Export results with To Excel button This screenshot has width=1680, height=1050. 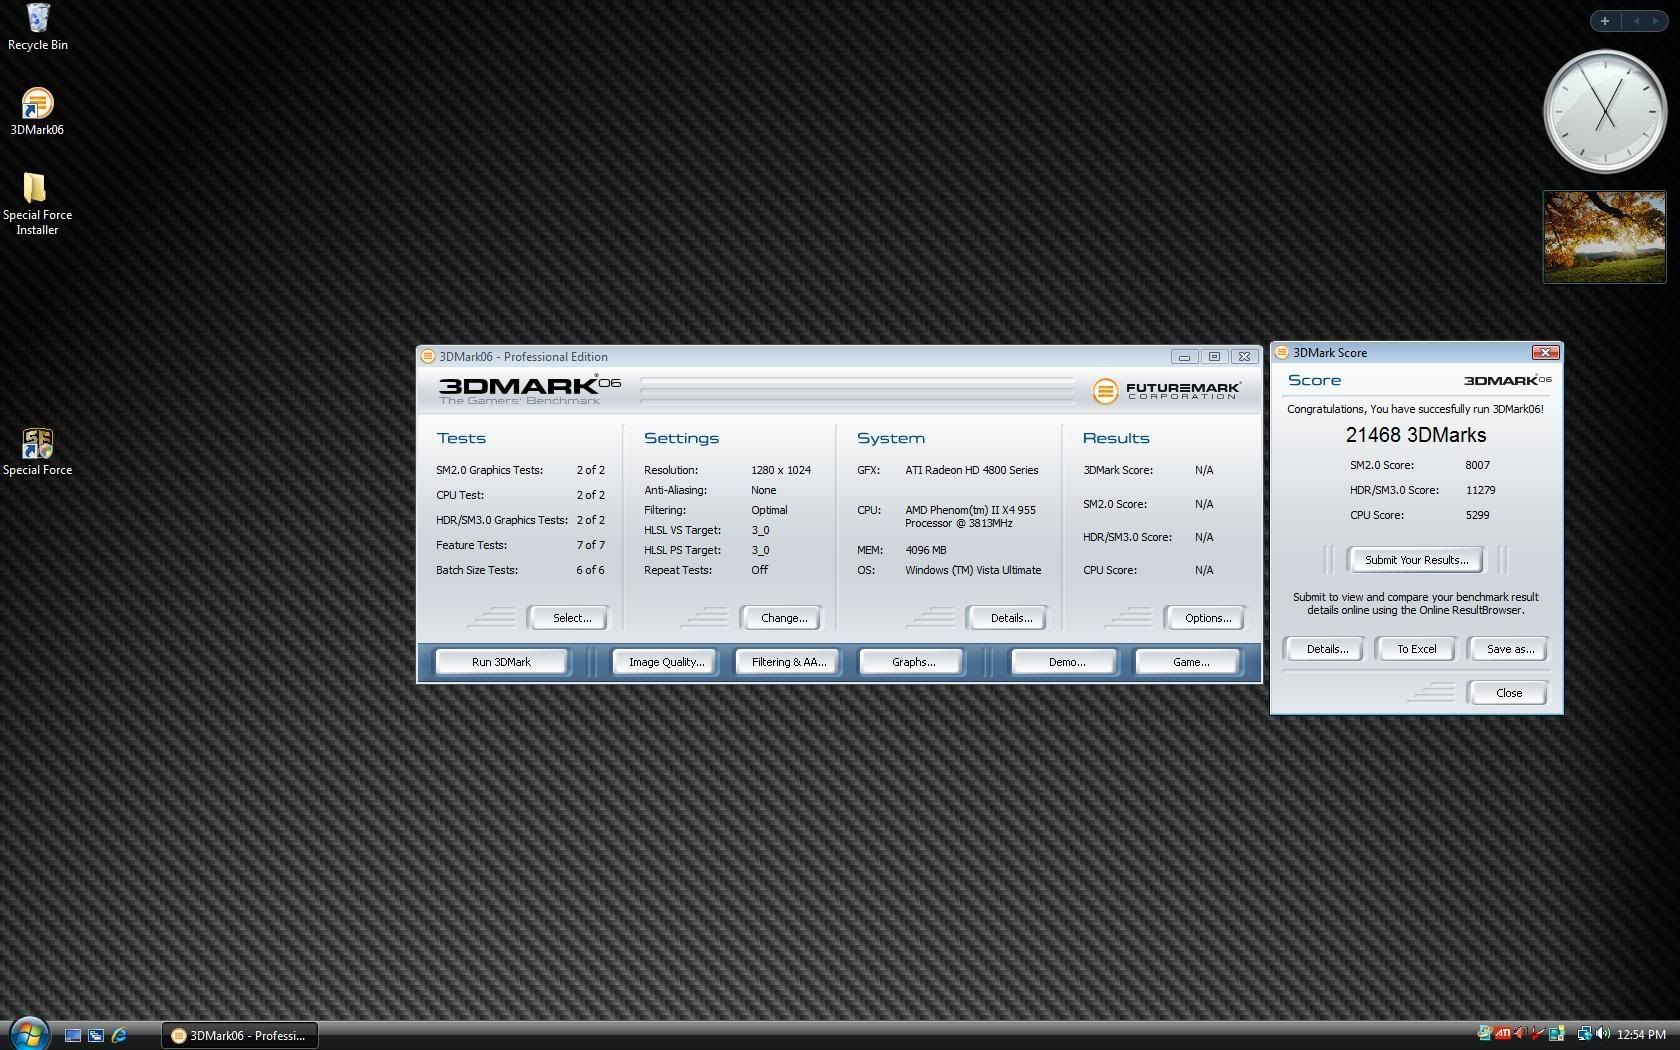[1416, 649]
